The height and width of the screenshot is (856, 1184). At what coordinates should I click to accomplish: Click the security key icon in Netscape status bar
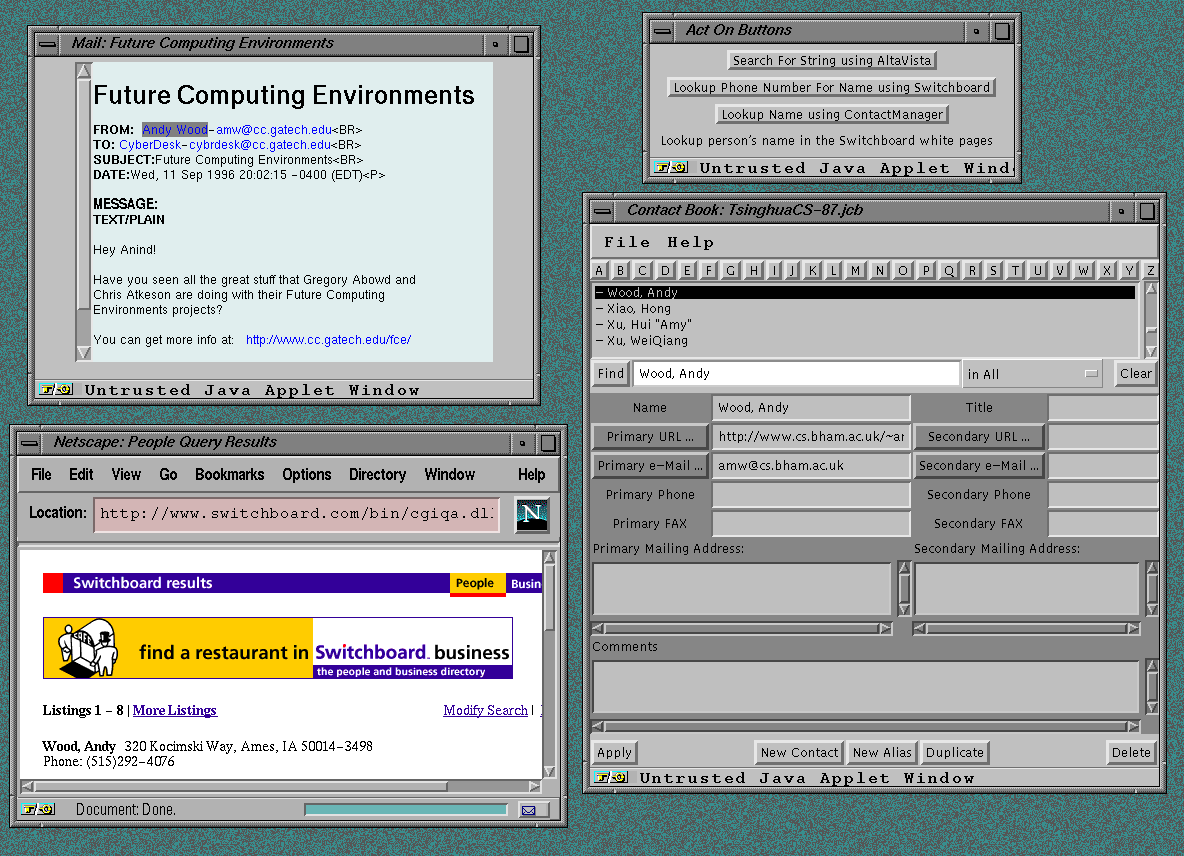pos(40,810)
